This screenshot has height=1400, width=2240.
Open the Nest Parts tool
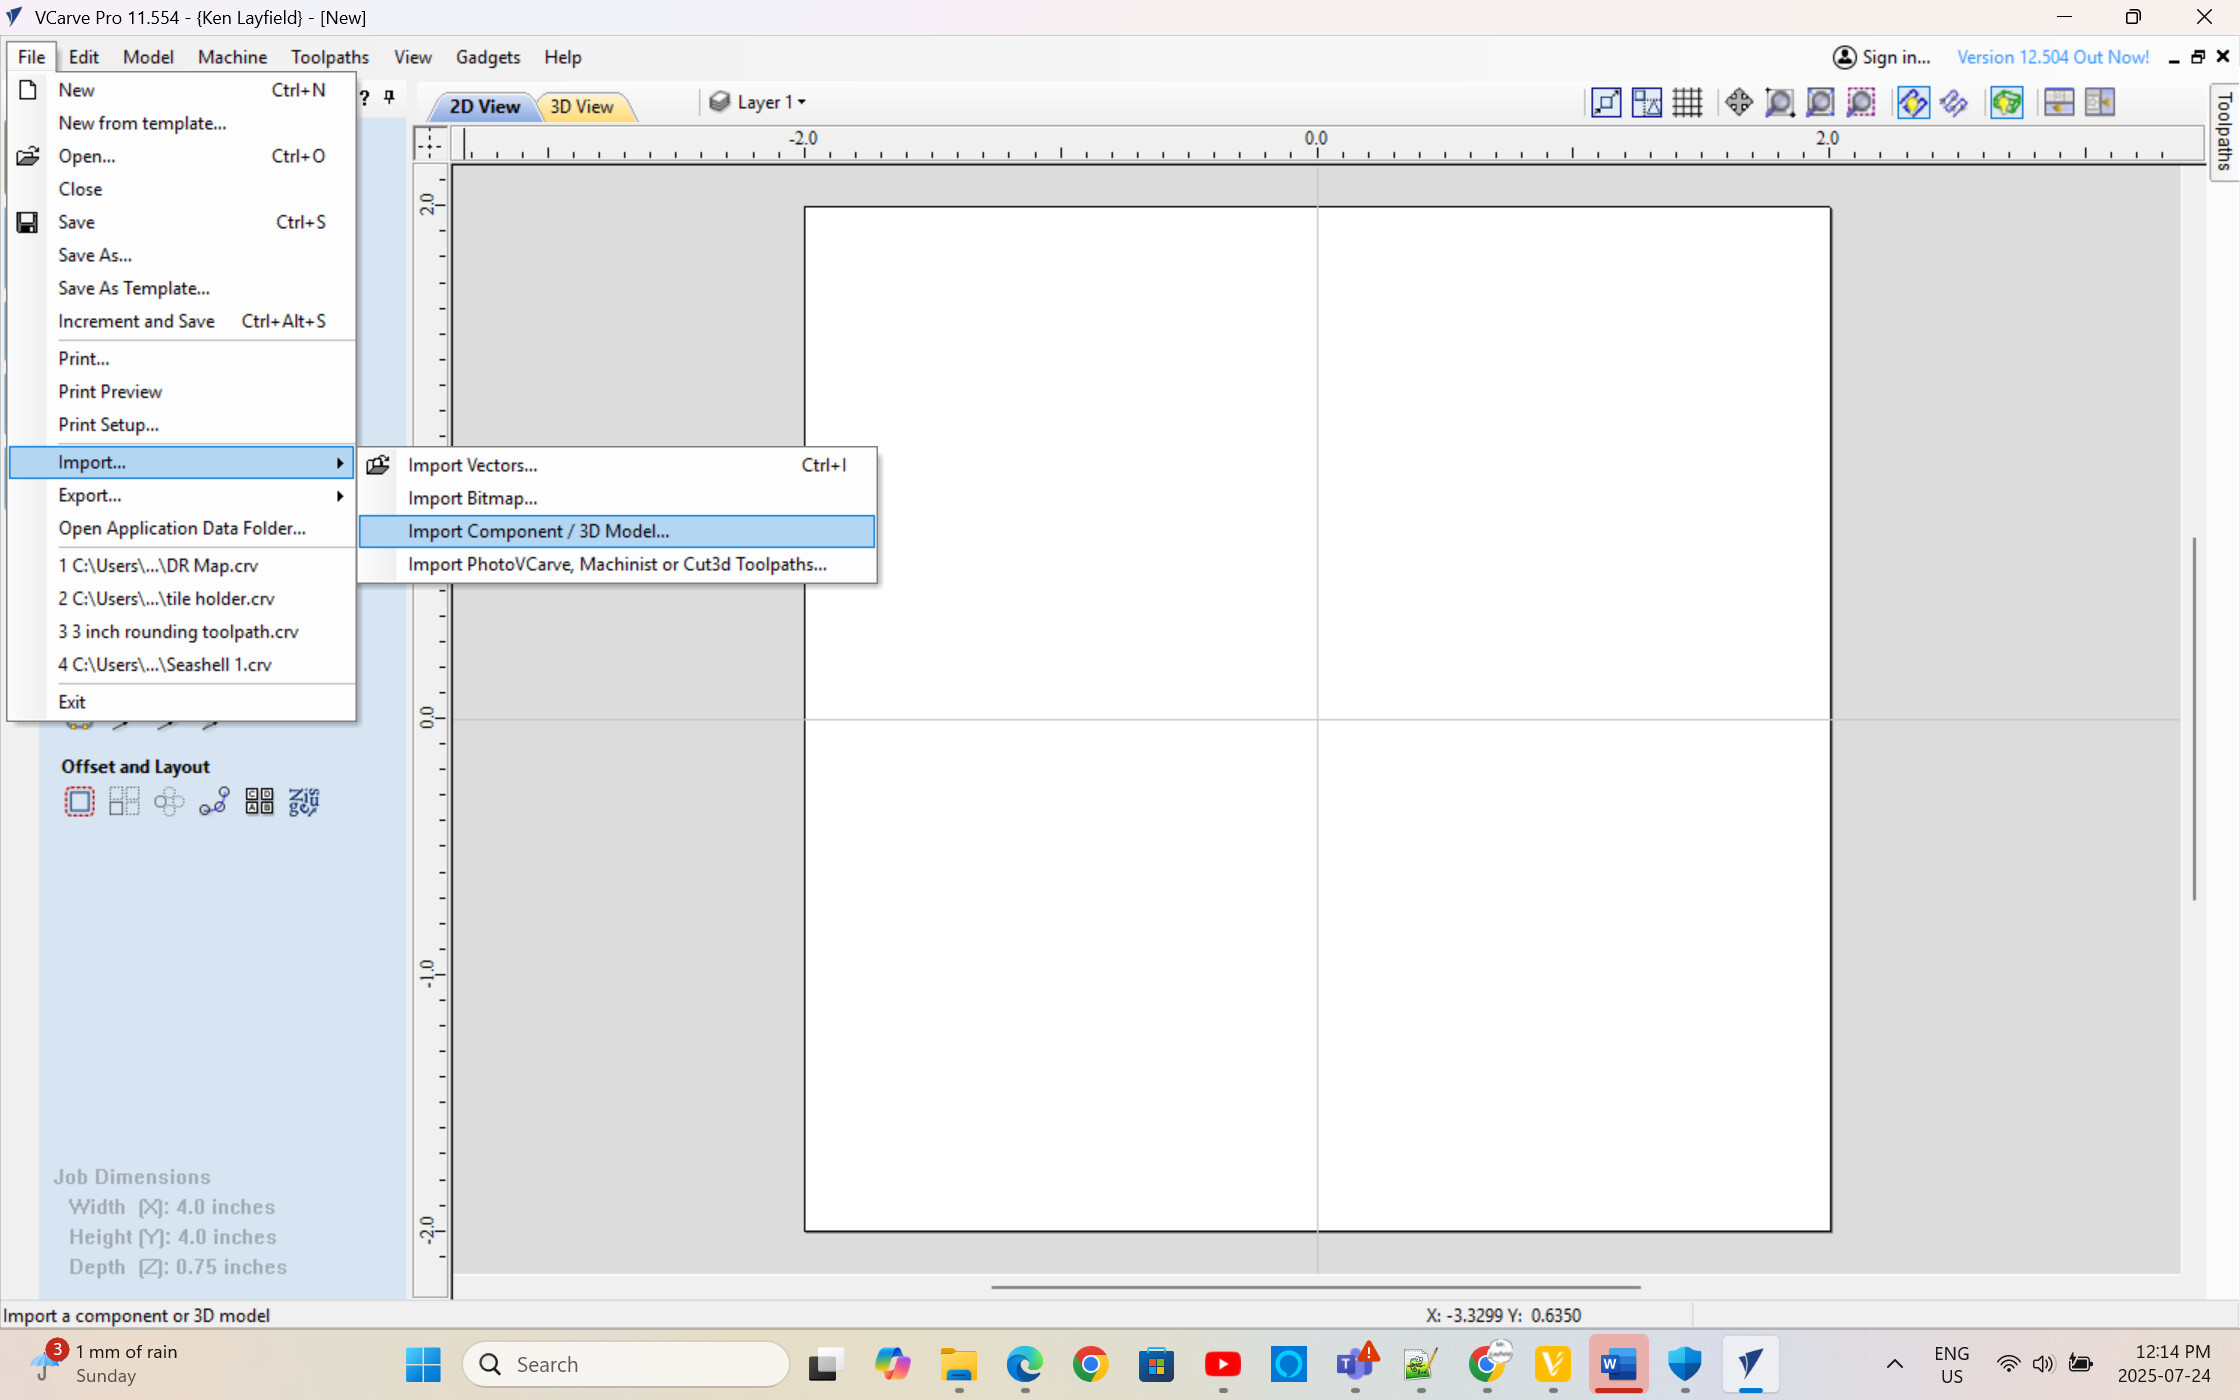tap(259, 801)
